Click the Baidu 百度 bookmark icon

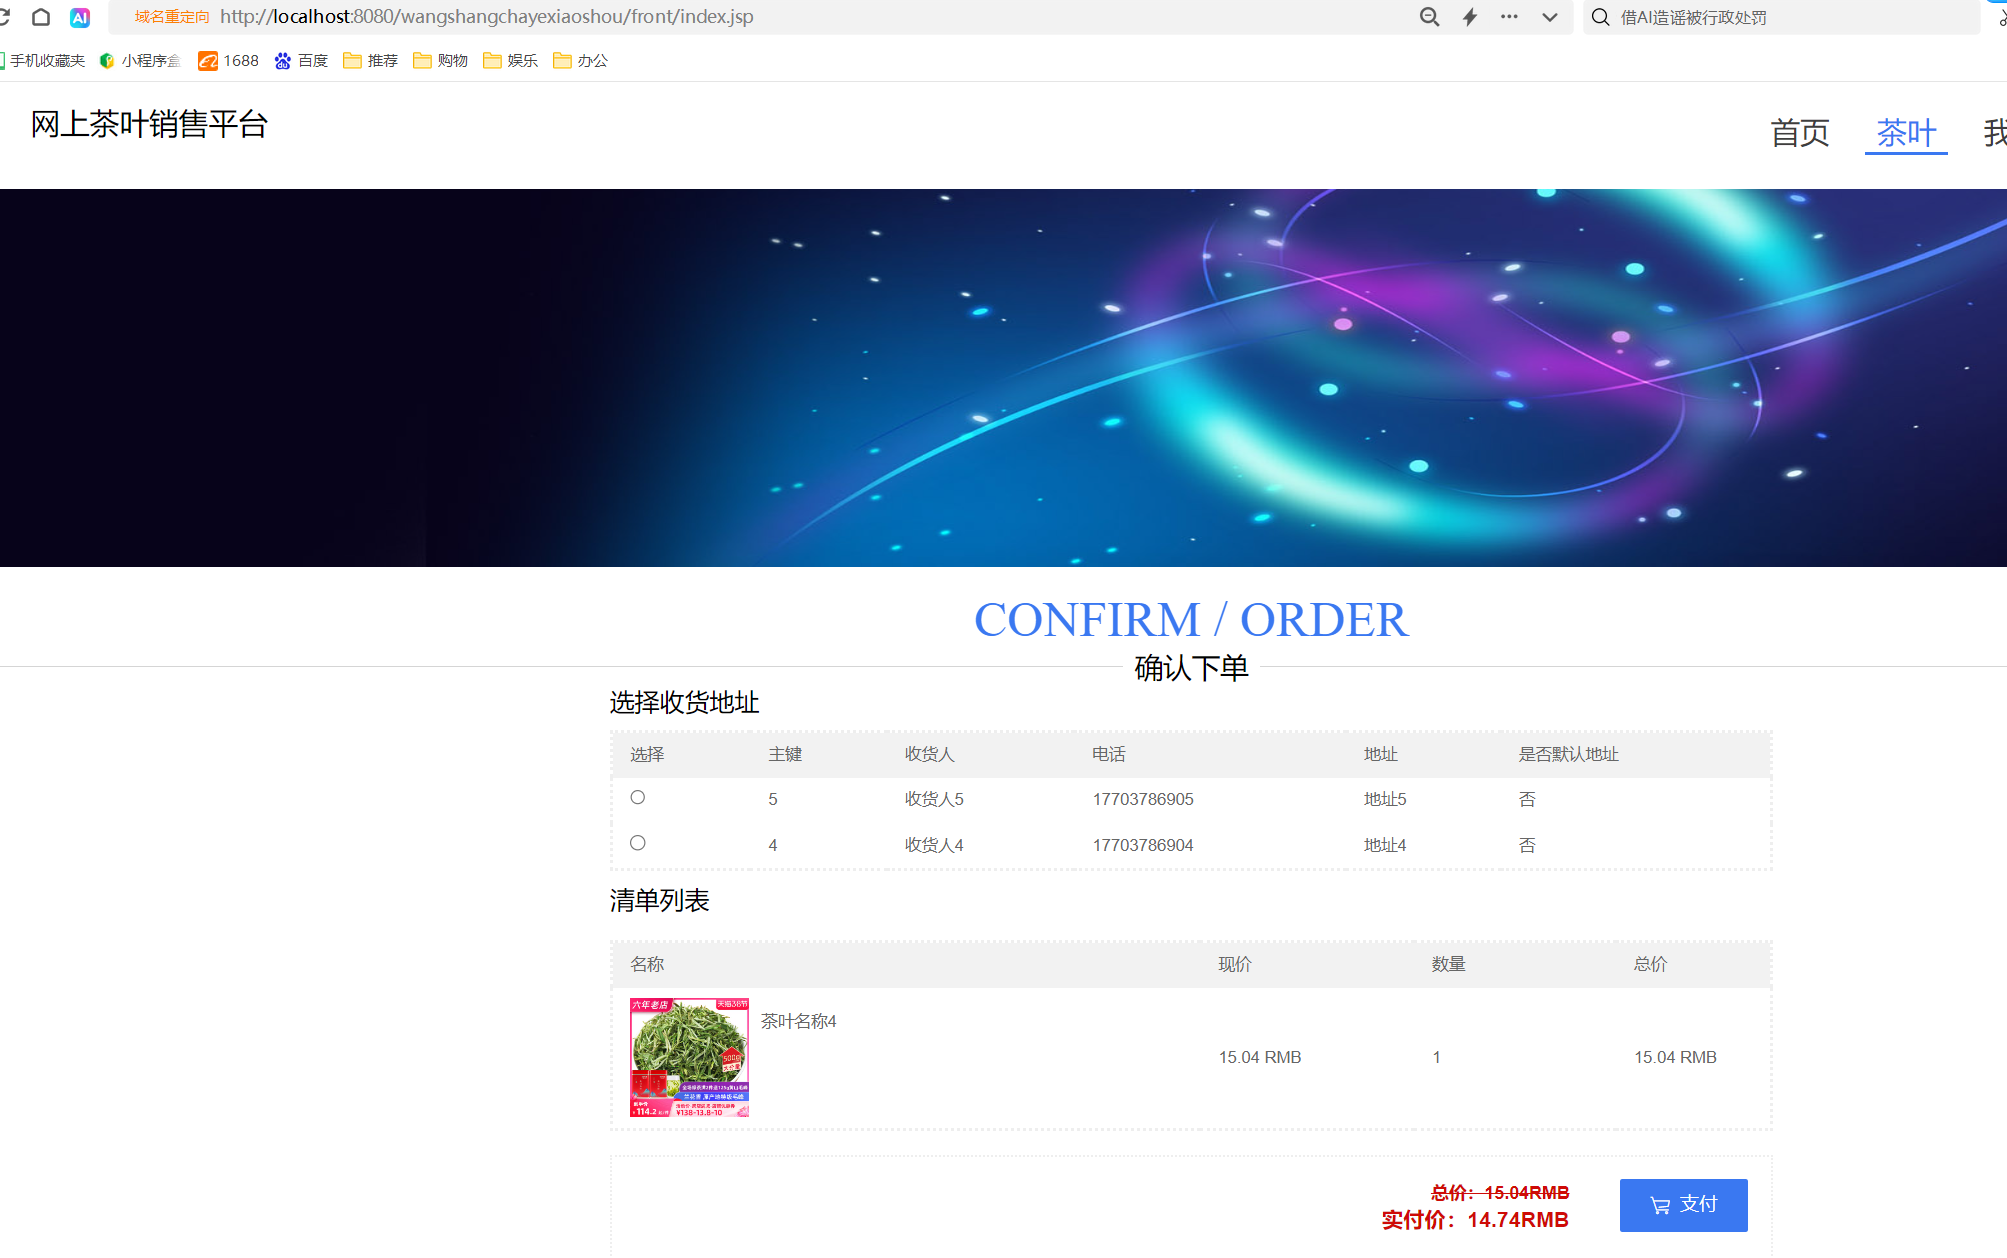[283, 60]
